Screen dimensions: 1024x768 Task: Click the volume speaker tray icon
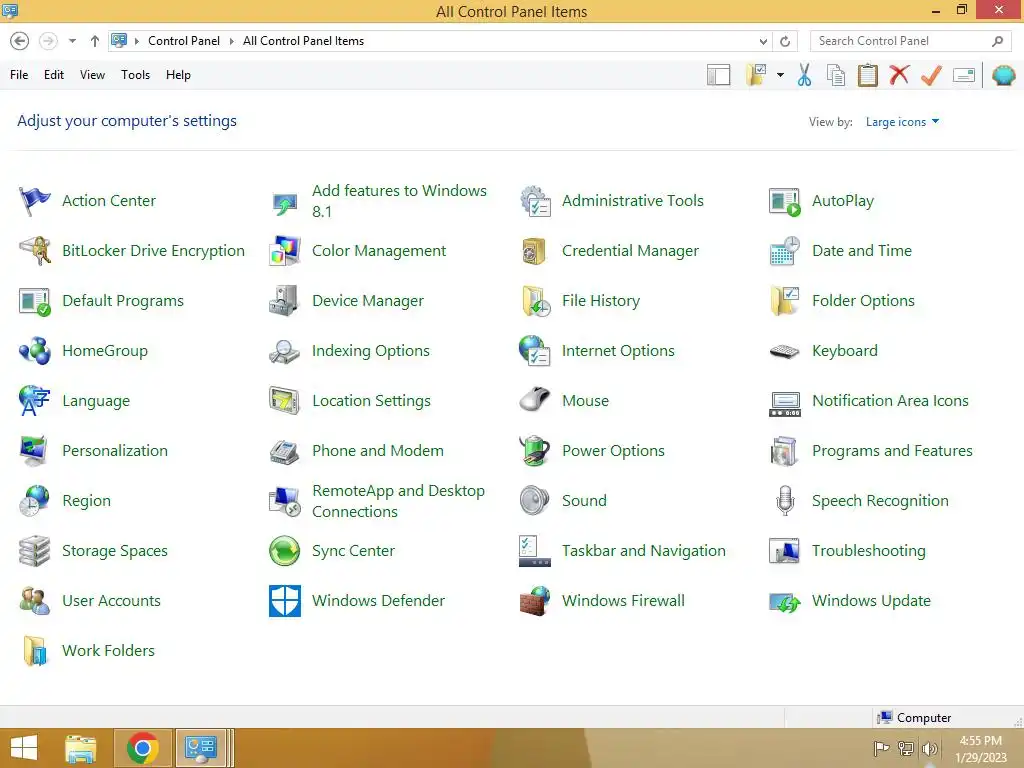[x=930, y=748]
